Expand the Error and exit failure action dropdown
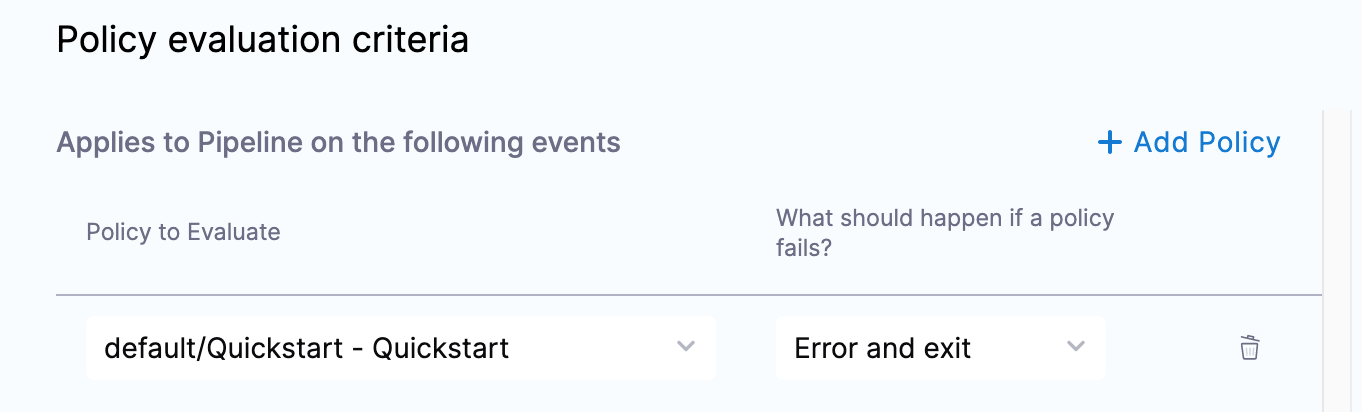The height and width of the screenshot is (412, 1362). tap(941, 348)
